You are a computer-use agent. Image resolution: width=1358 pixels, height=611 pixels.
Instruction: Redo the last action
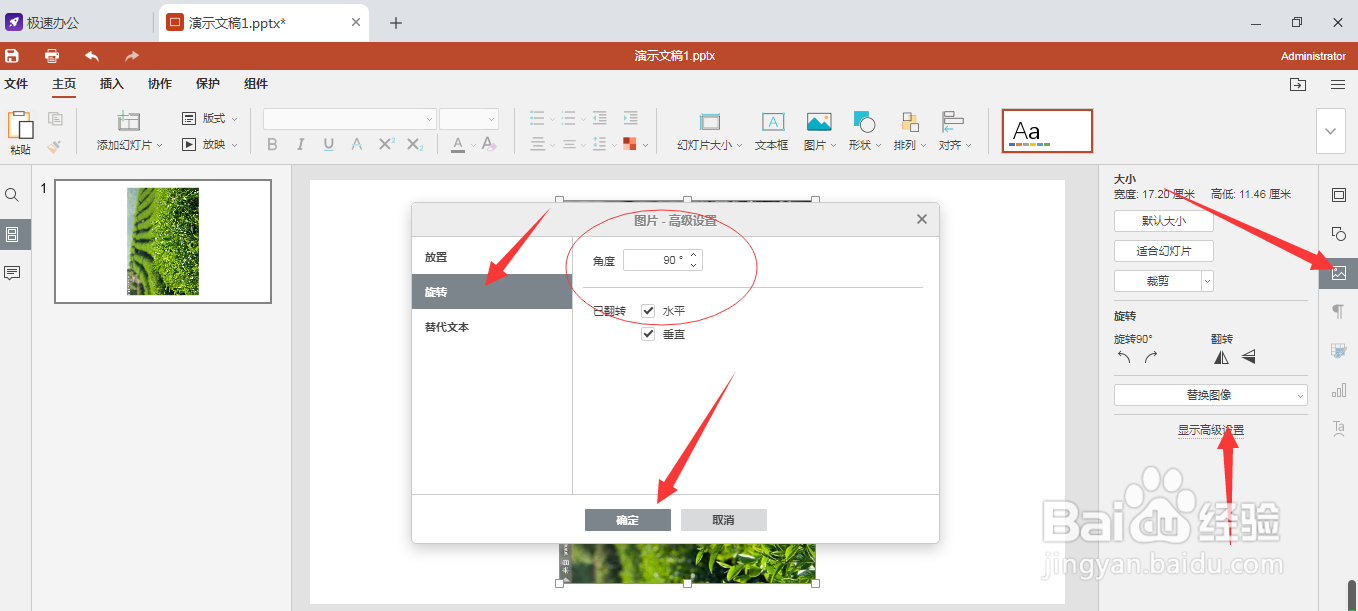[132, 56]
